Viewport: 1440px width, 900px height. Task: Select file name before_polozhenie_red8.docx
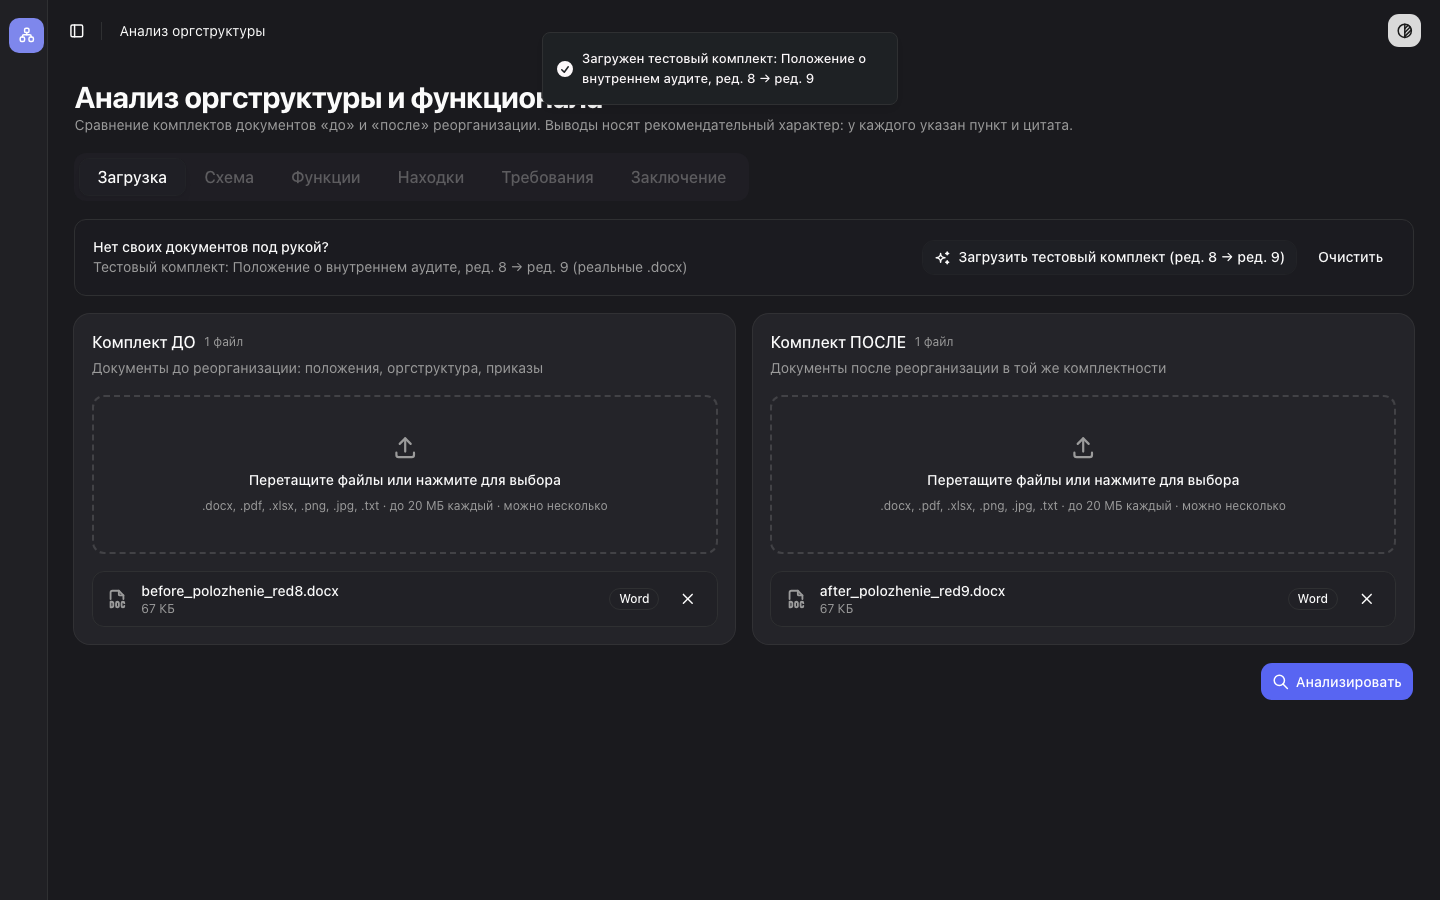click(x=240, y=591)
